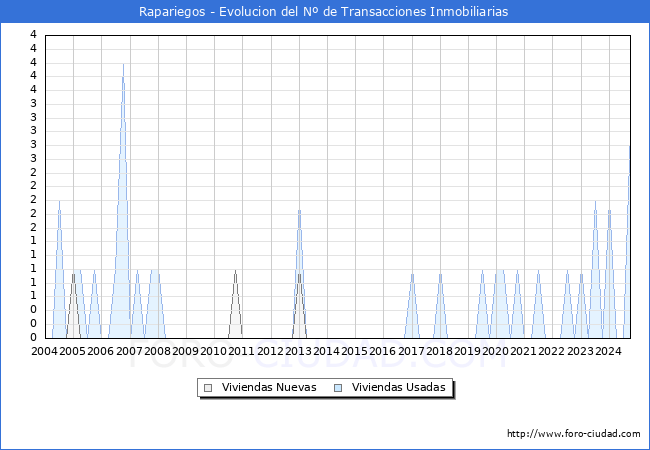Select the 2008 x-axis label
Image resolution: width=650 pixels, height=450 pixels.
pyautogui.click(x=158, y=351)
